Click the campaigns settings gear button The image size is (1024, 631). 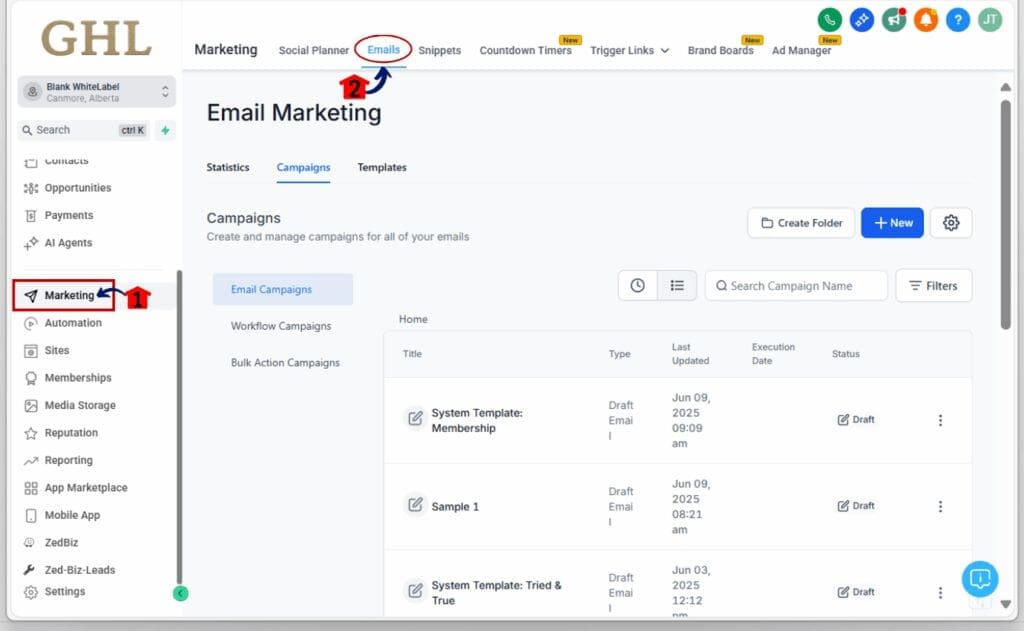(951, 223)
